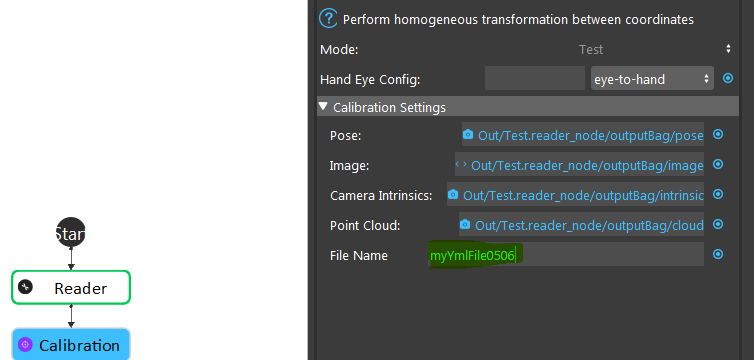
Task: Click the code brackets icon in Image field
Action: 461,164
